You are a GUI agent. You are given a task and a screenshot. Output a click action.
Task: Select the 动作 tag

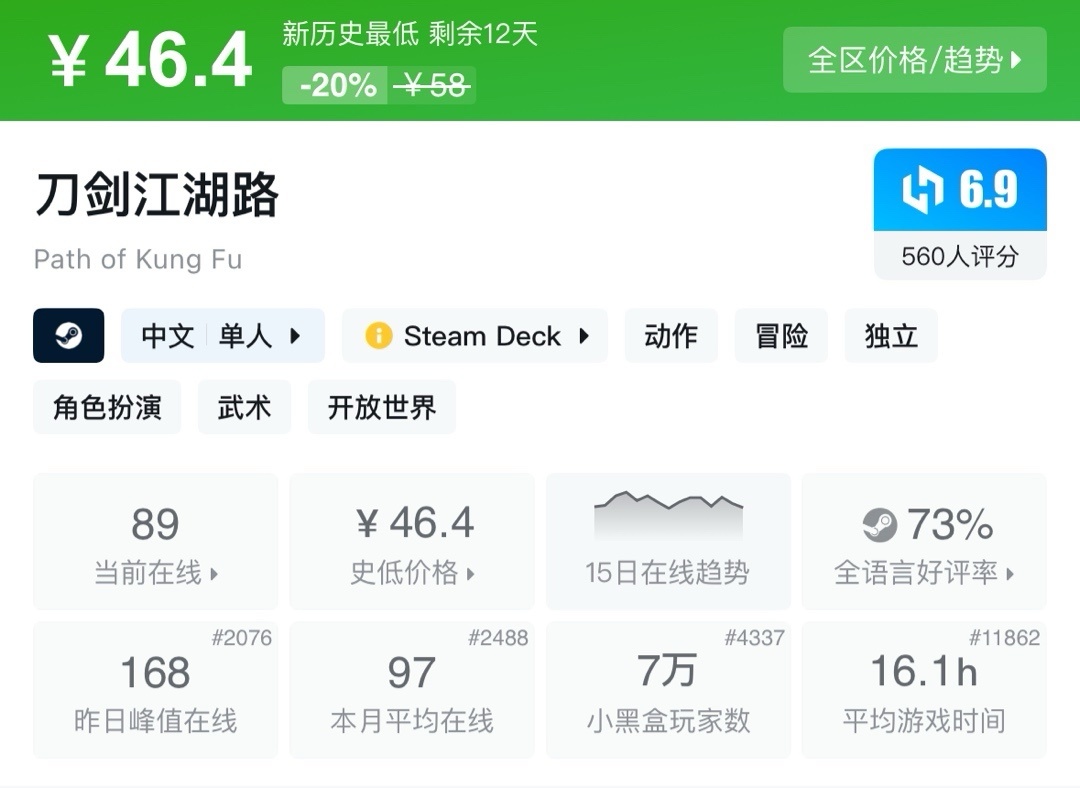(671, 336)
